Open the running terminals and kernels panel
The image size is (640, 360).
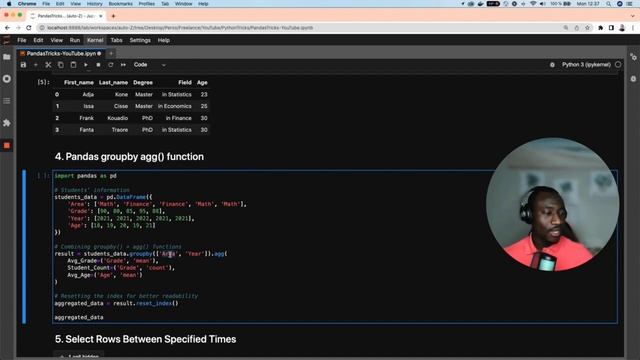7,79
